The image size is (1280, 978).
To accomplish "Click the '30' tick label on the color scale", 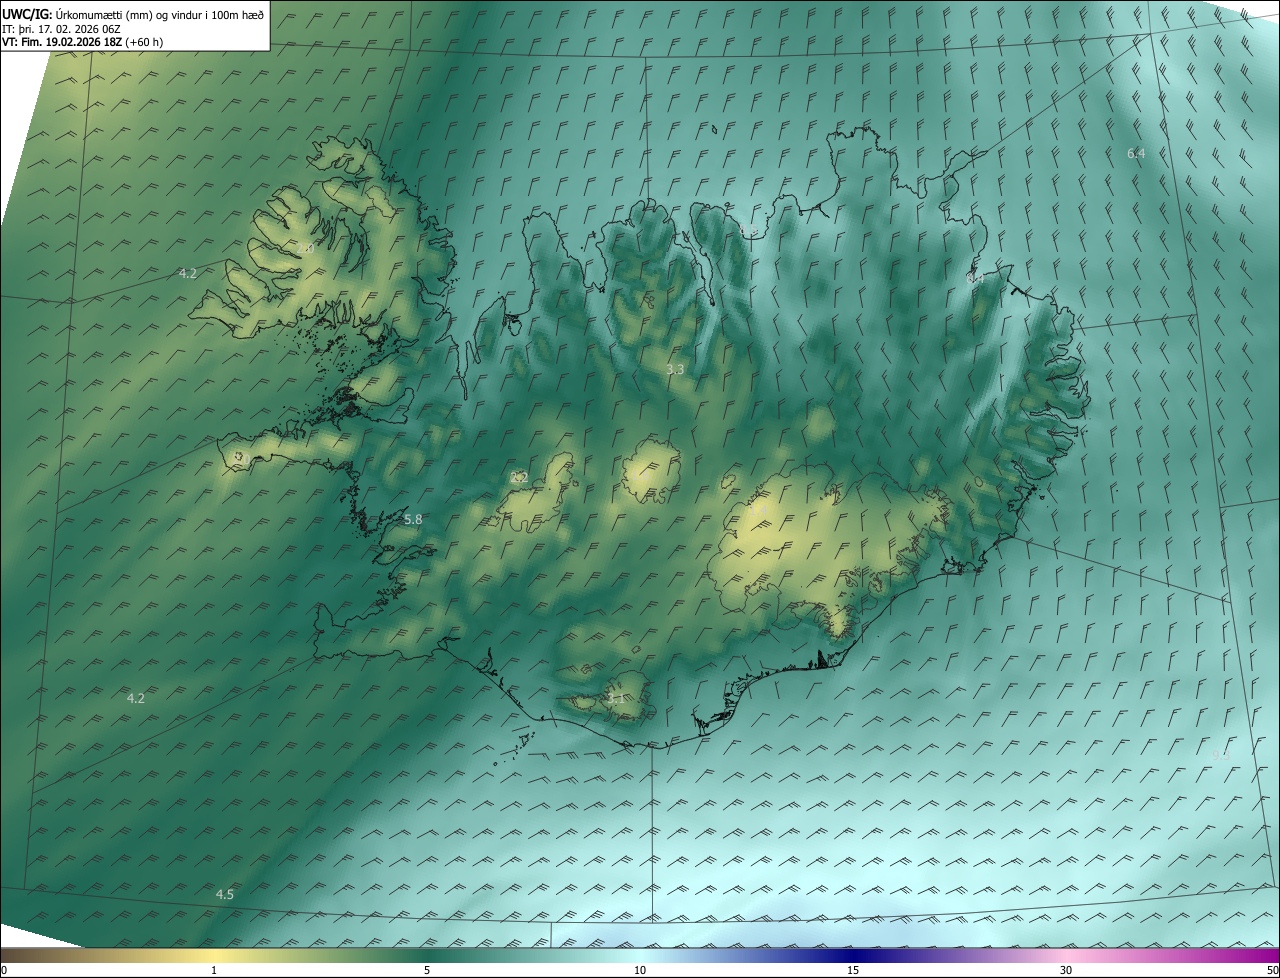I will point(1066,970).
